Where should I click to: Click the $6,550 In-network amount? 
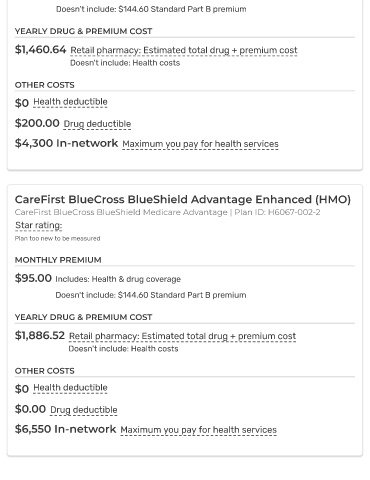65,429
